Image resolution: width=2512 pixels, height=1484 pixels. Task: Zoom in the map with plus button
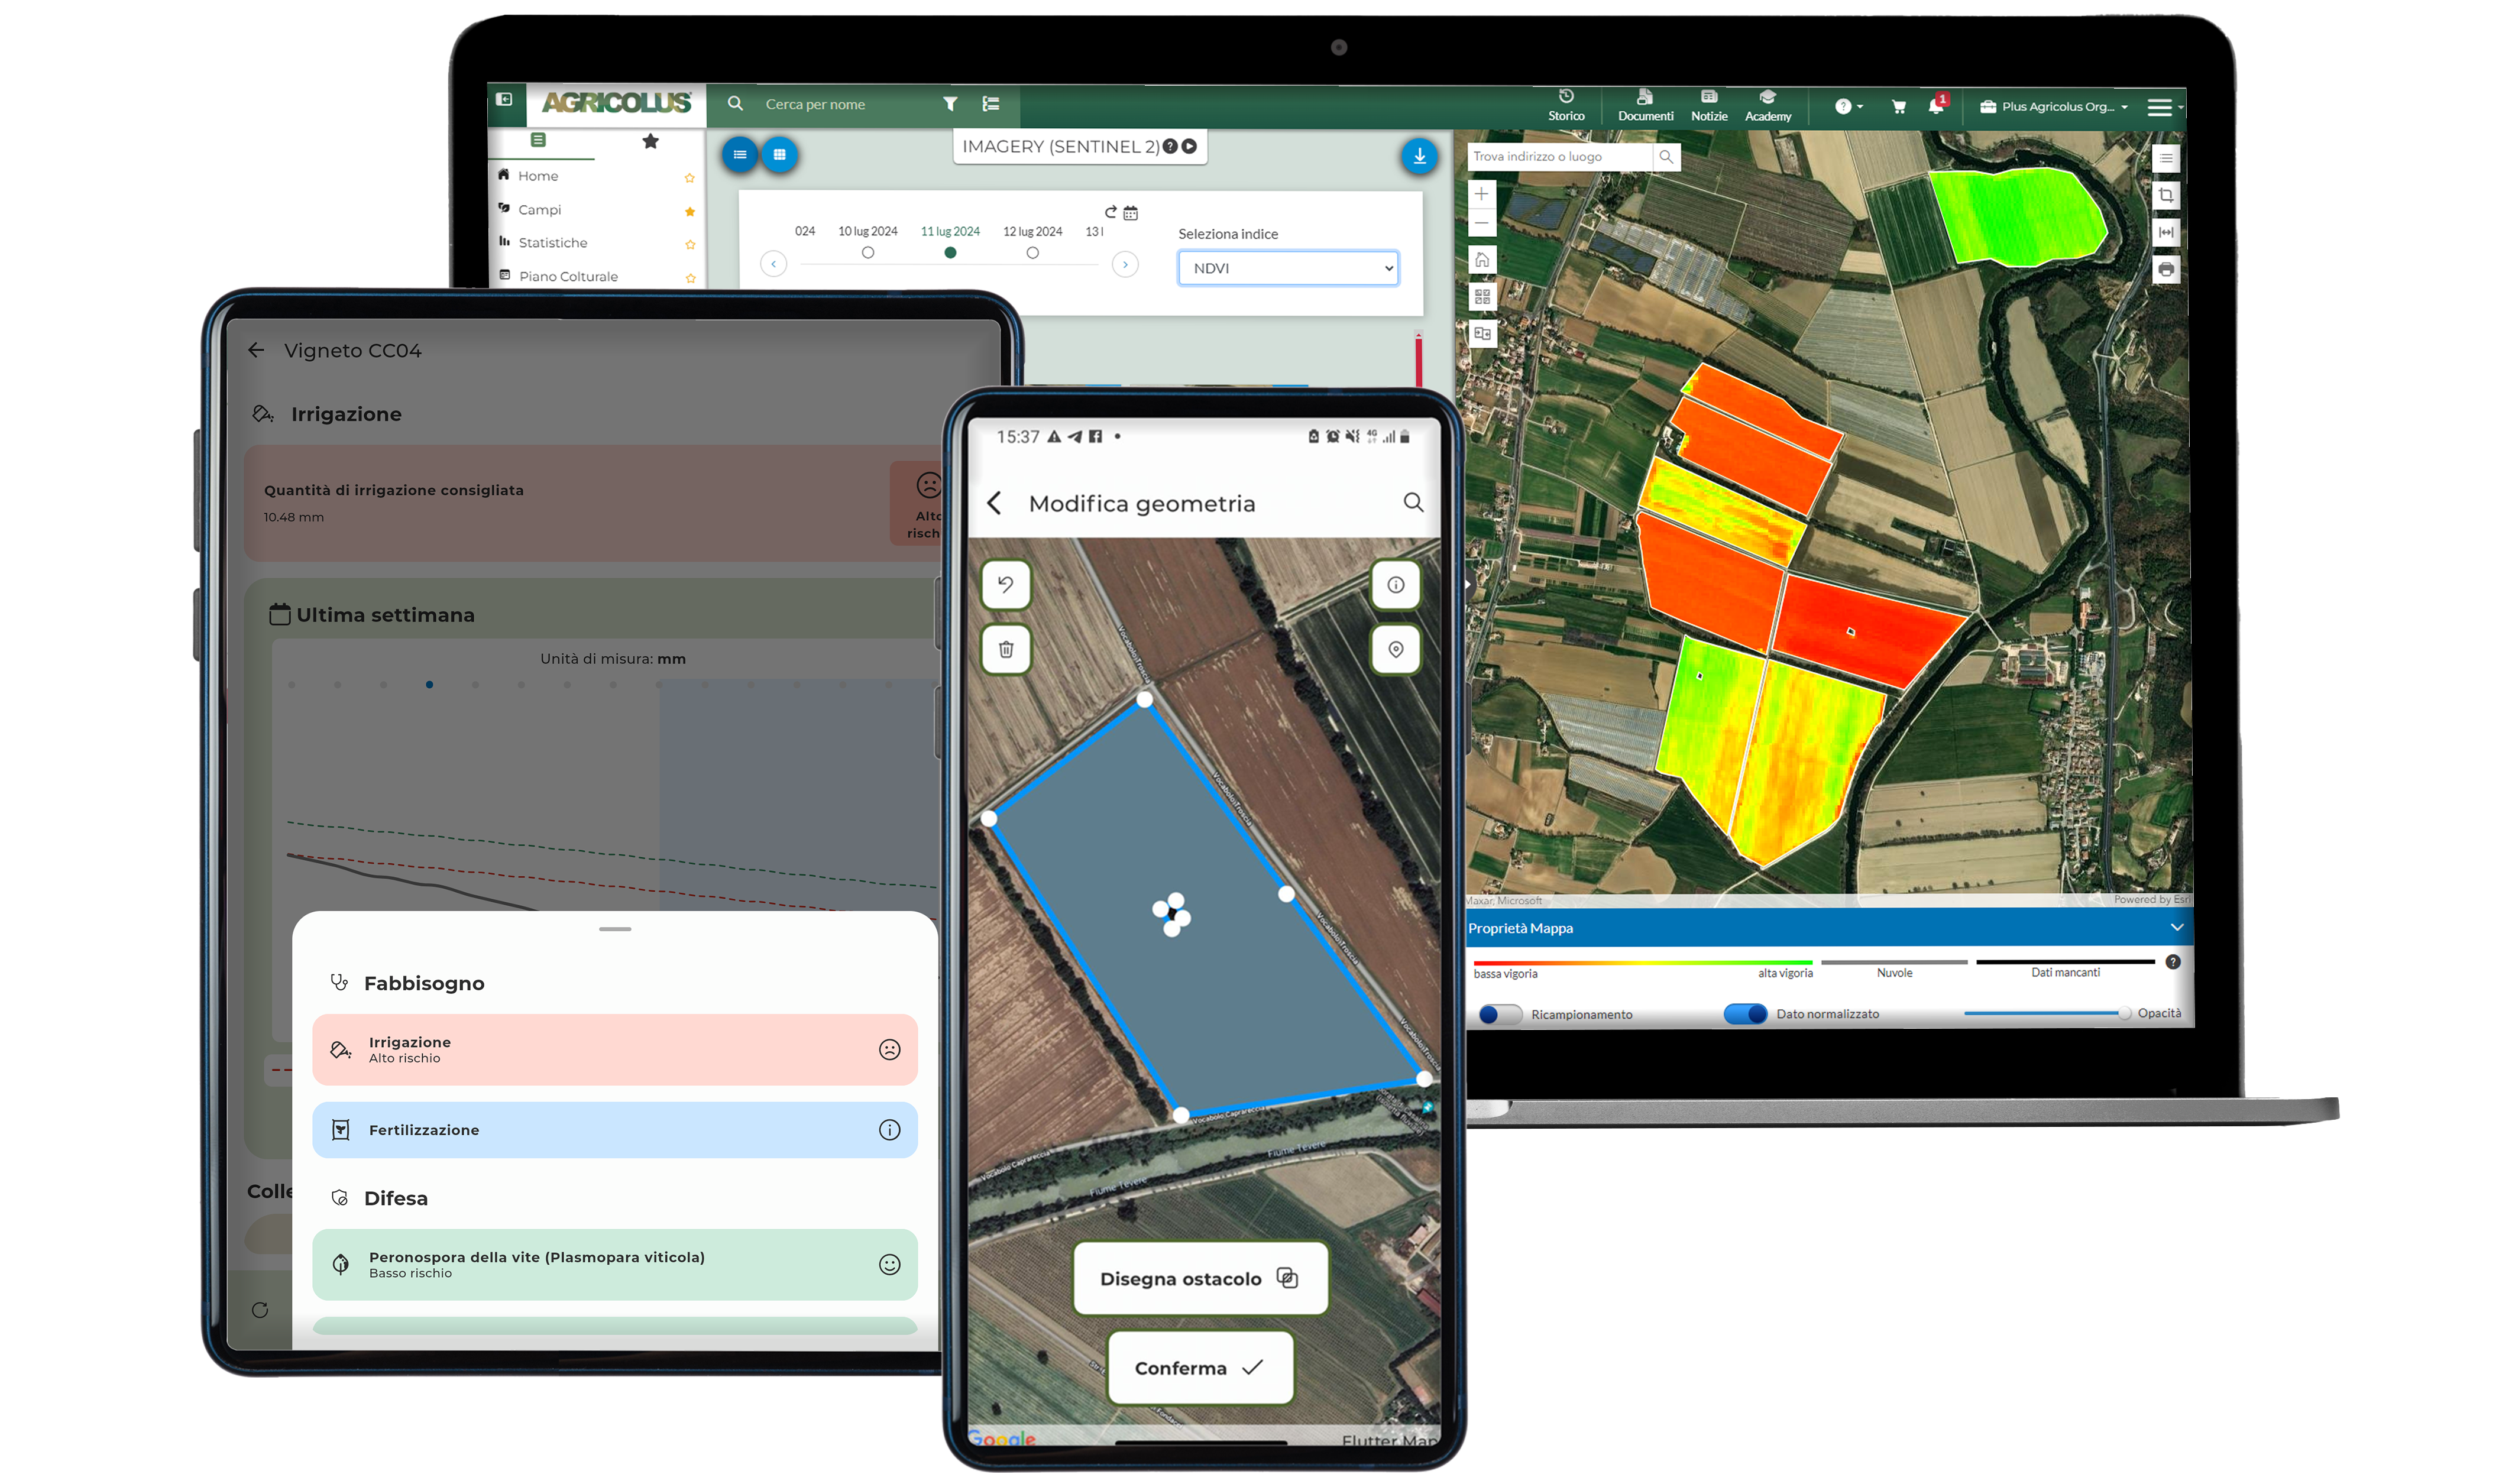coord(1482,194)
